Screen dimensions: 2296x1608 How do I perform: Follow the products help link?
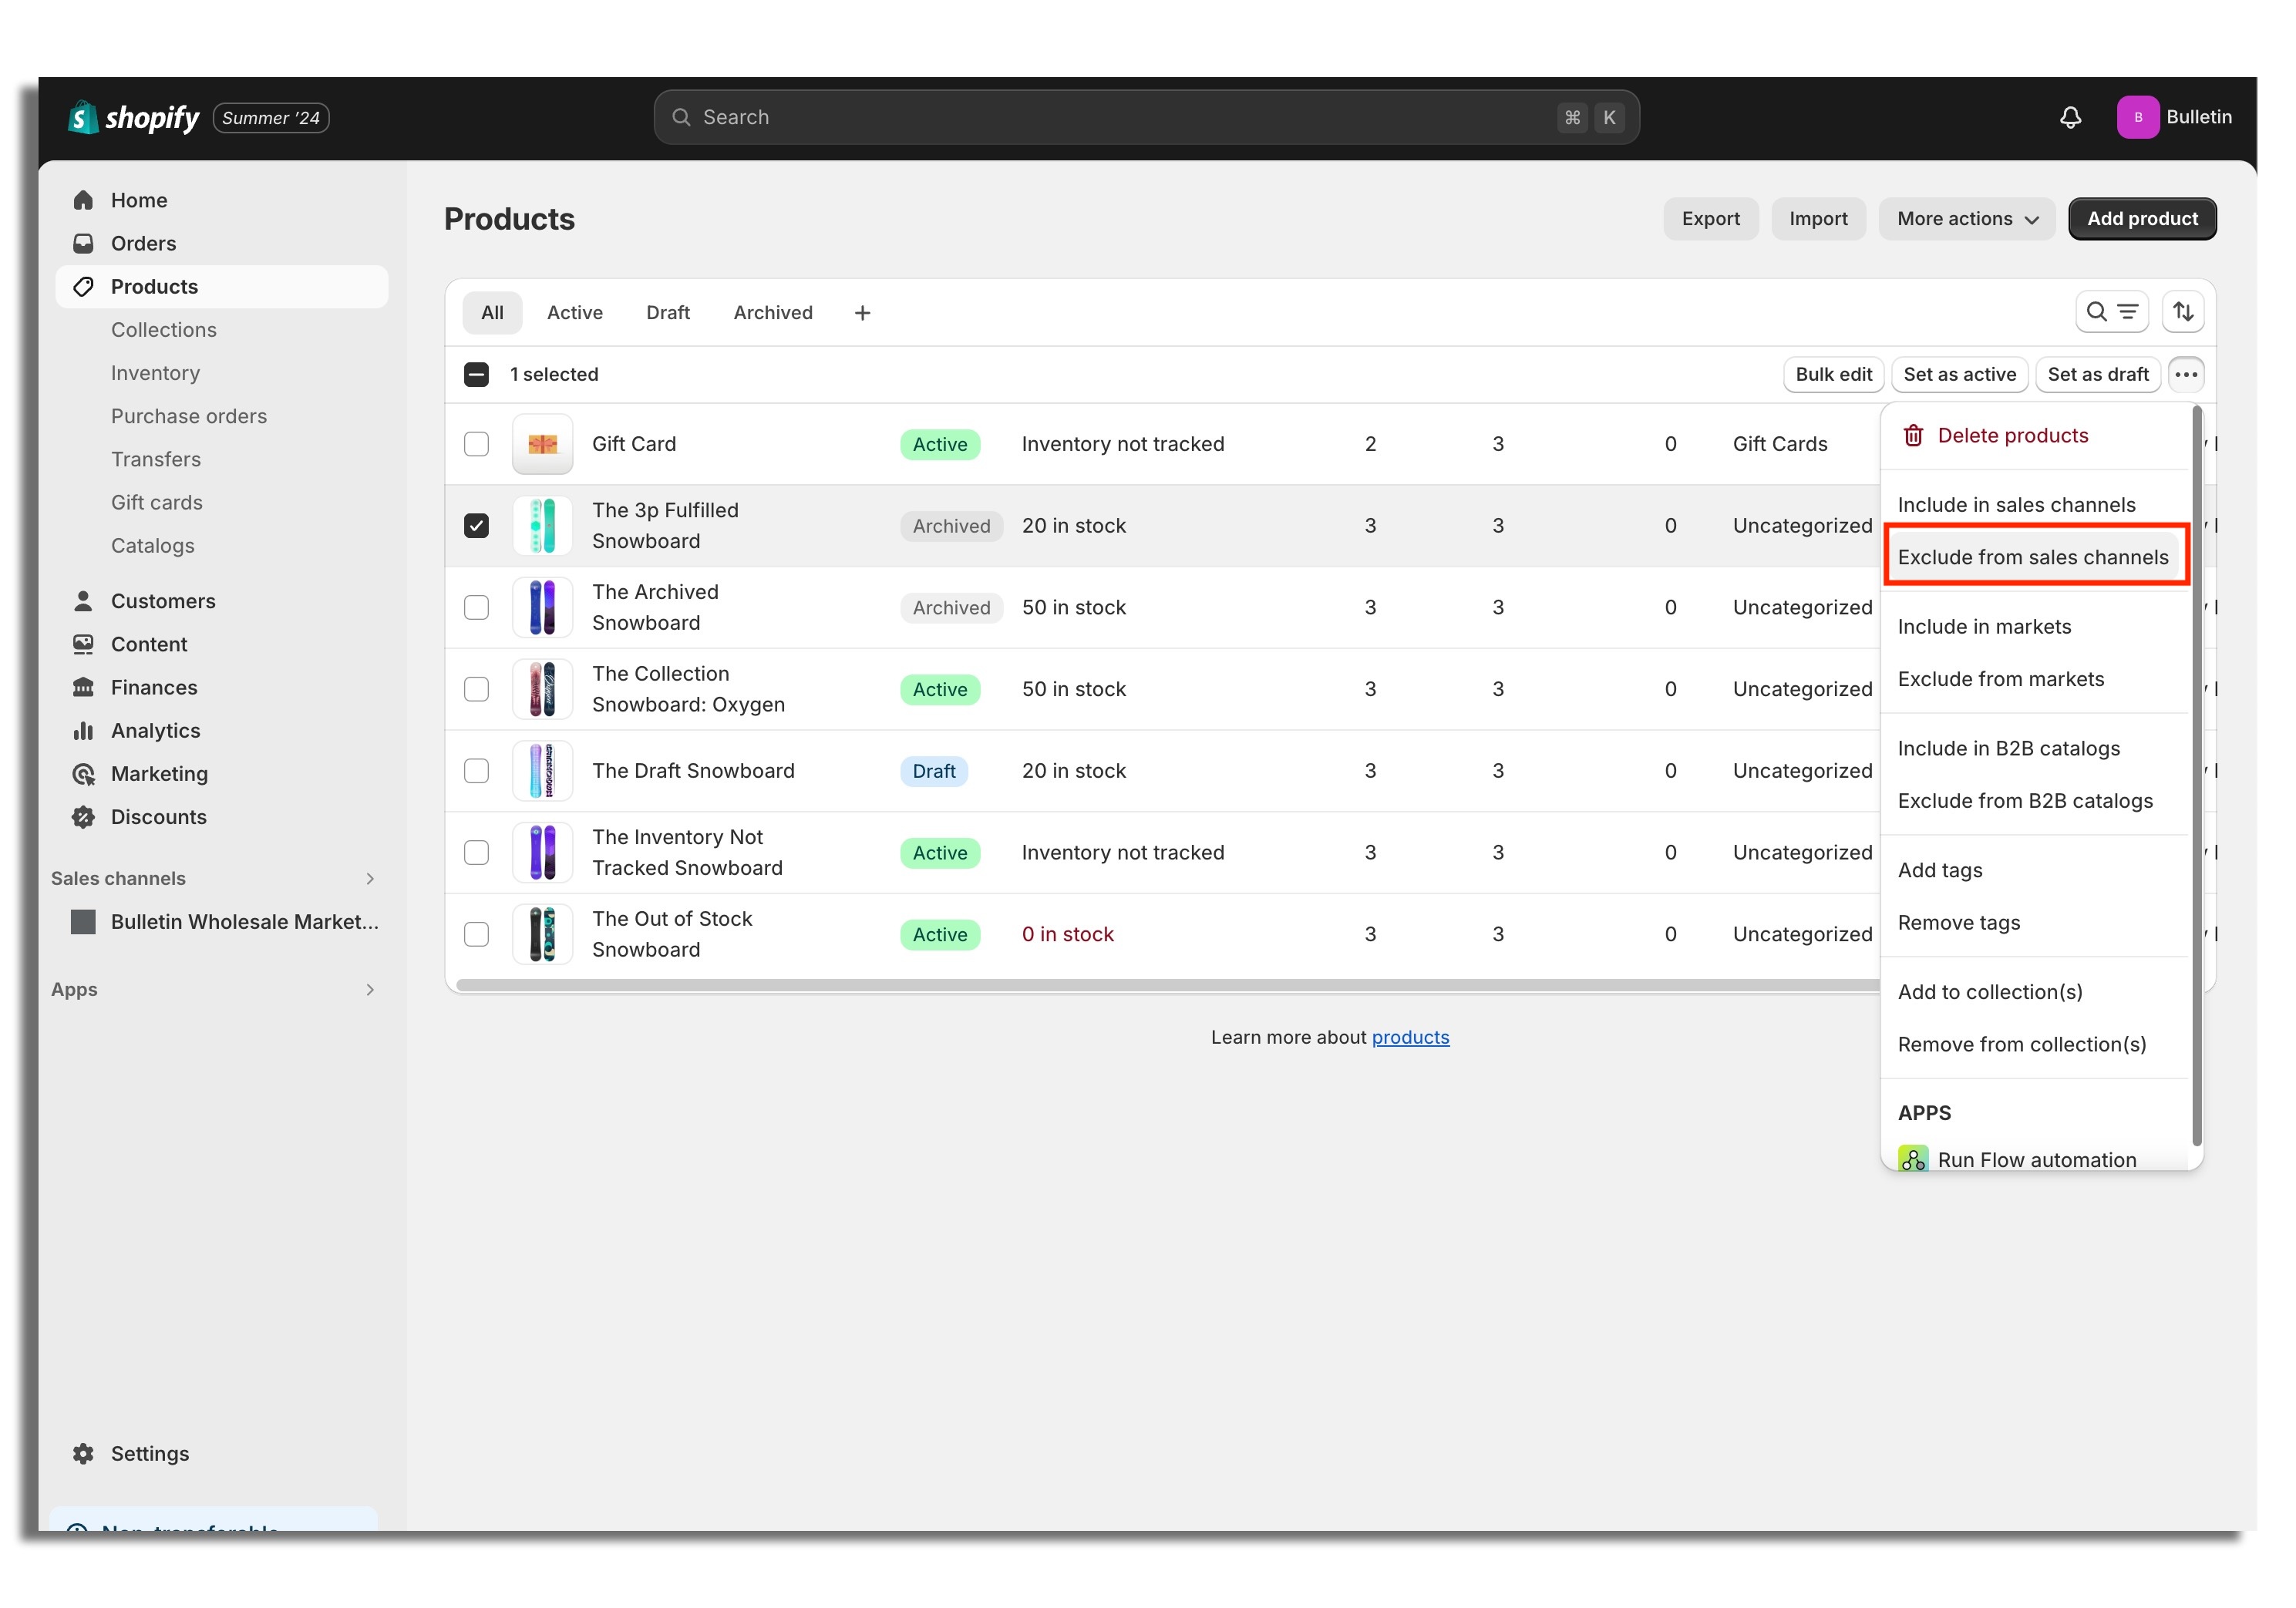point(1410,1038)
